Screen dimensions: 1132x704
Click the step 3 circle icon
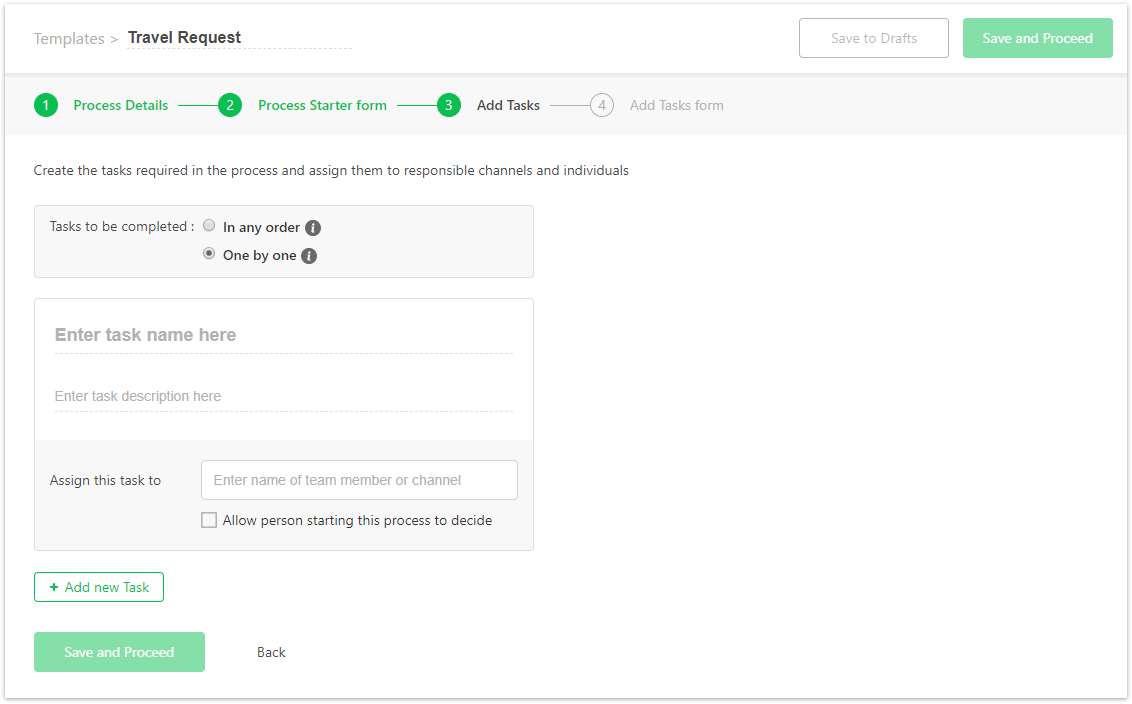coord(449,105)
